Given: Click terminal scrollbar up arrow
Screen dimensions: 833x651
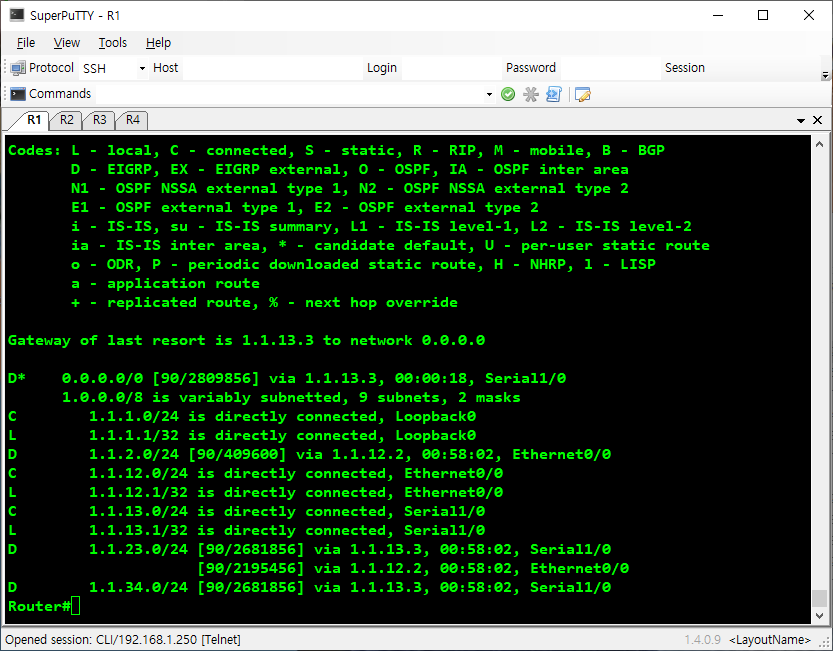Looking at the screenshot, I should pyautogui.click(x=819, y=144).
